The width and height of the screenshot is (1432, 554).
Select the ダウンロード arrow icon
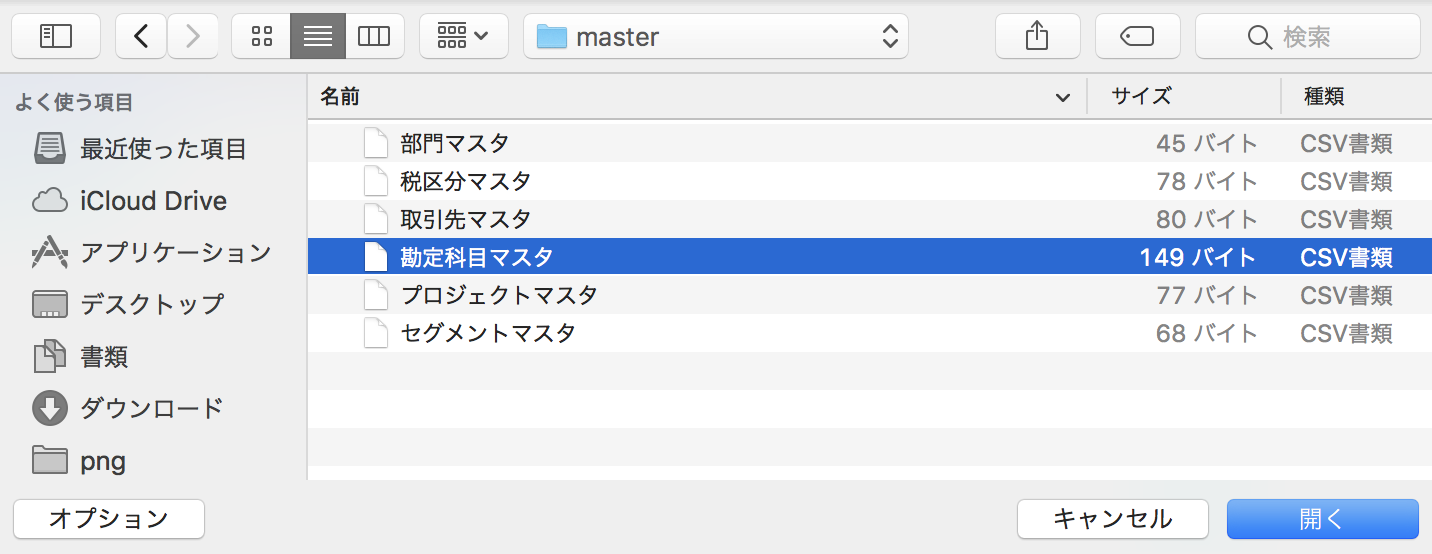click(50, 408)
